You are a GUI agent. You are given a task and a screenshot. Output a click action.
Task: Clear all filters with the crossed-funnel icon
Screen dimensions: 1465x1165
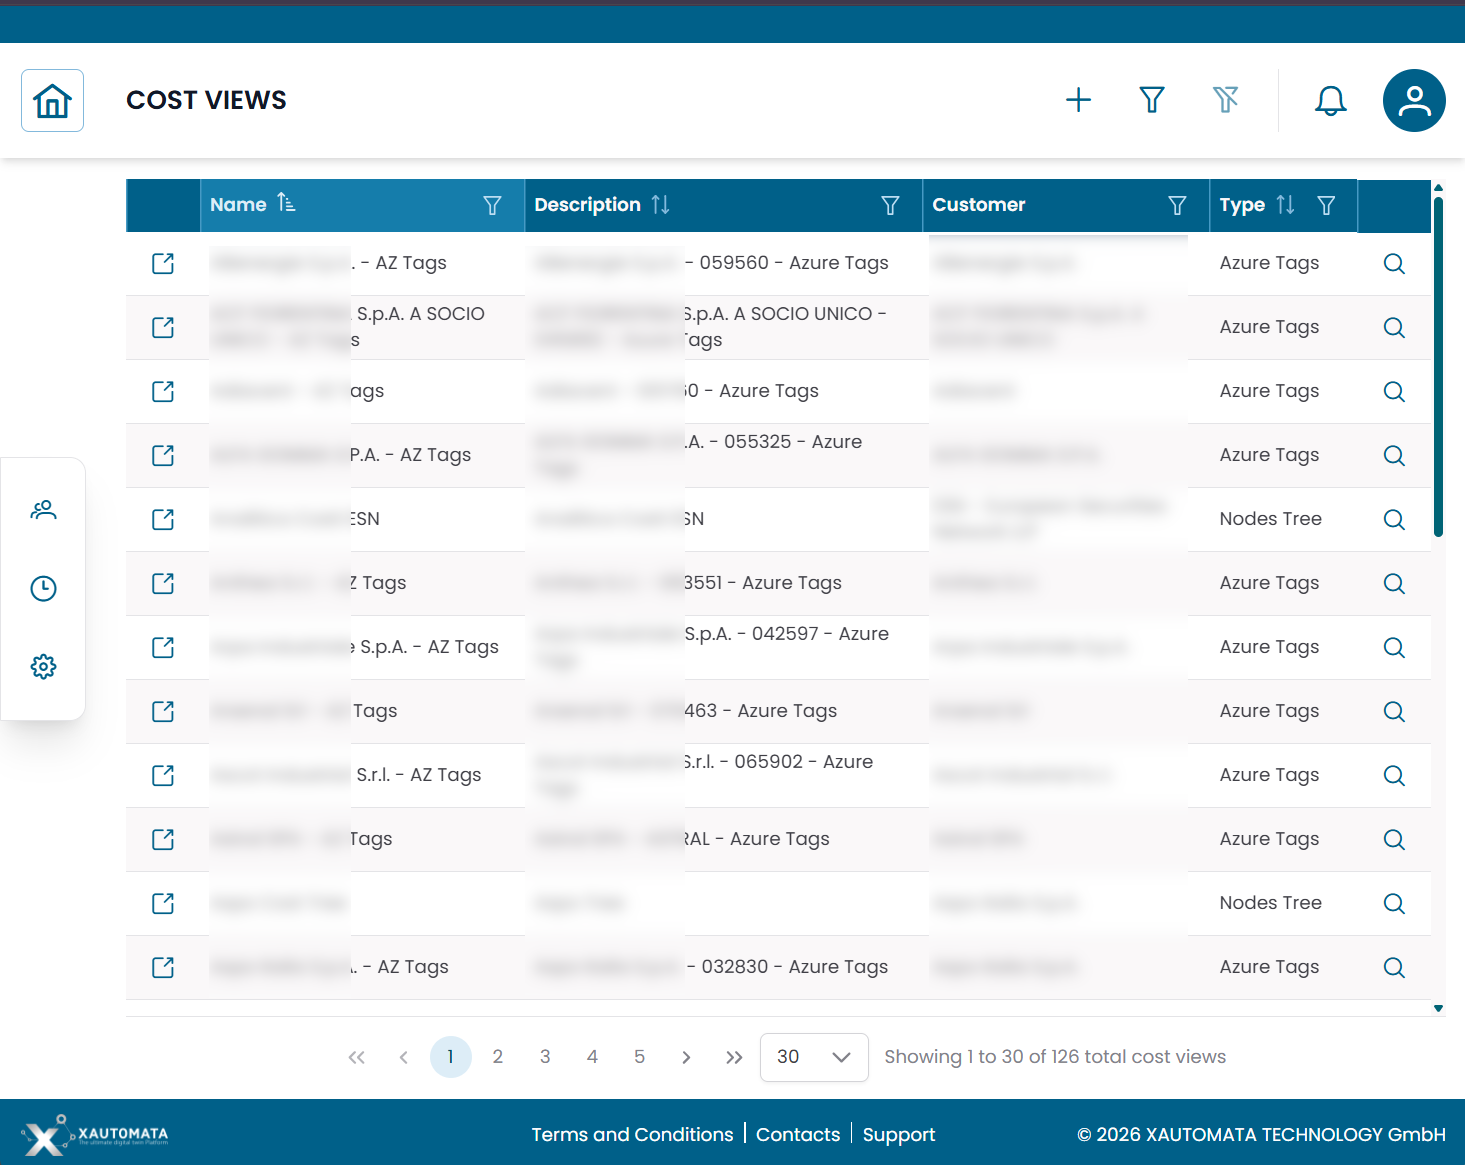[x=1226, y=100]
